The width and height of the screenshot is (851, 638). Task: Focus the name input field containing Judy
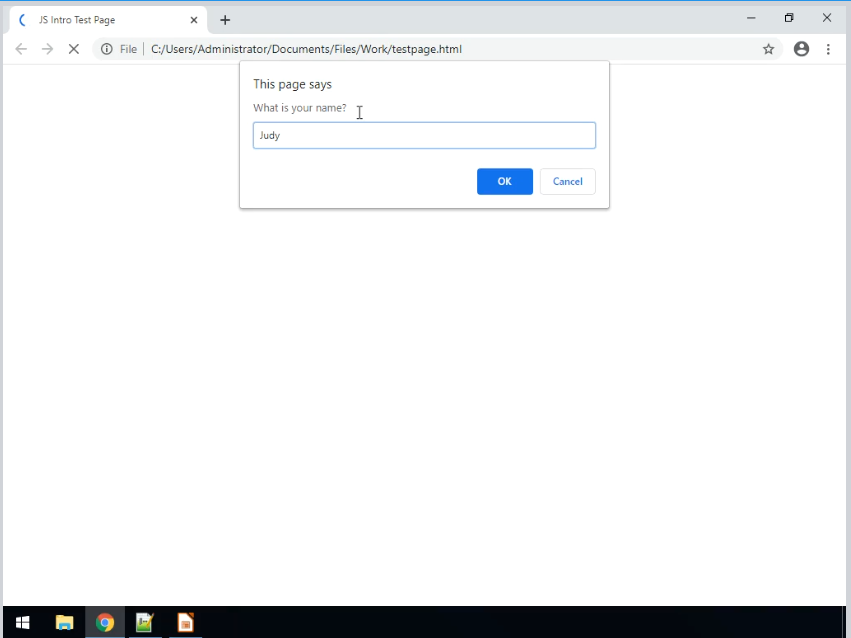click(424, 135)
